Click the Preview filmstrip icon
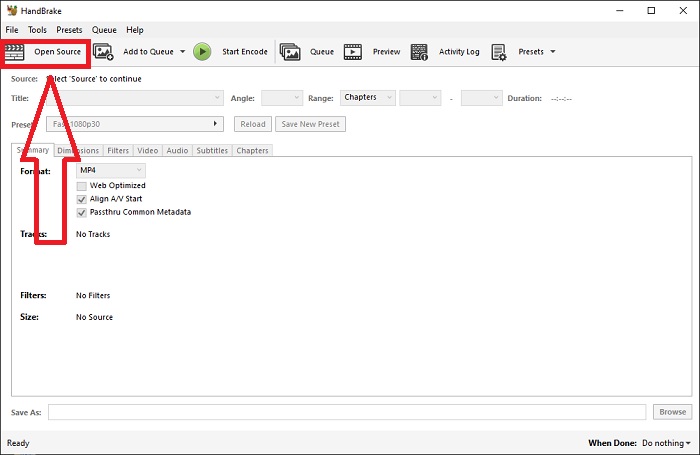This screenshot has height=455, width=700. [354, 52]
